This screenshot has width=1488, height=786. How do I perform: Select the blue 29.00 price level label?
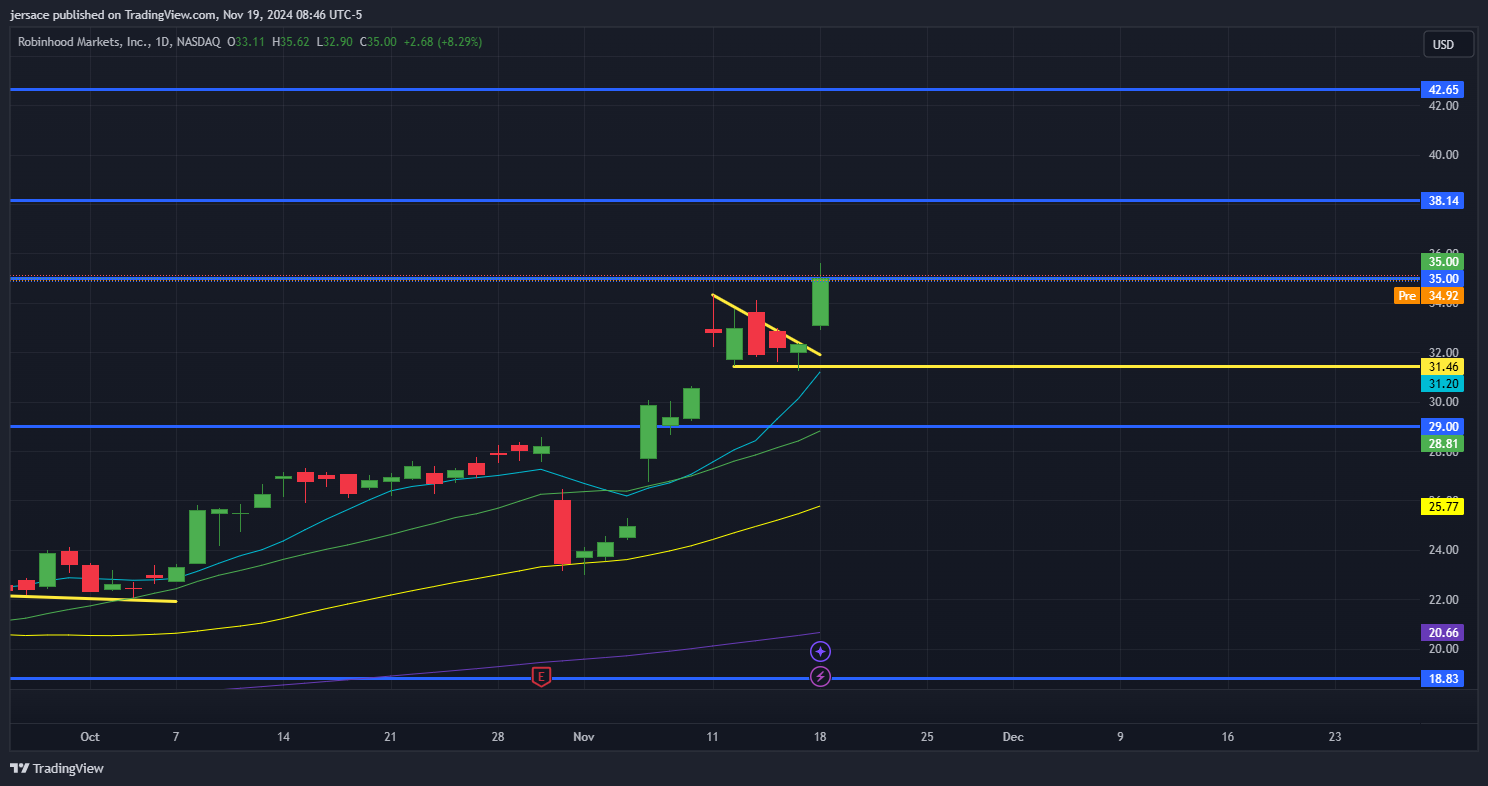(x=1443, y=426)
